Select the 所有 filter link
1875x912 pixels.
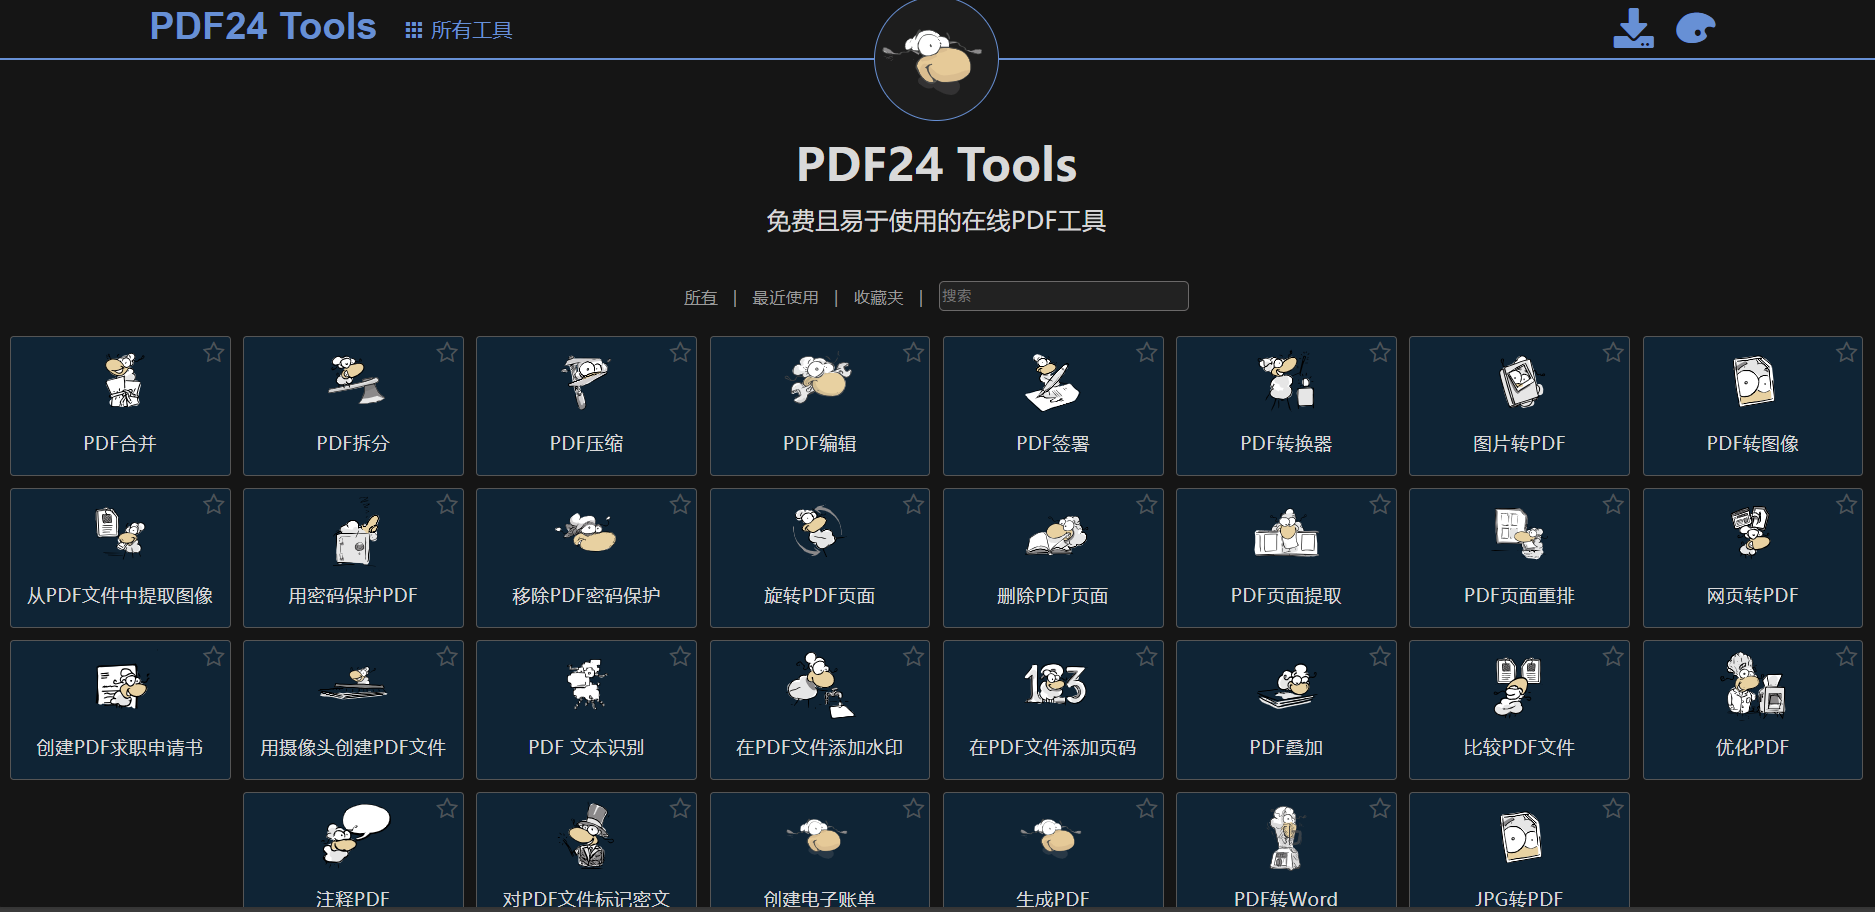pyautogui.click(x=700, y=297)
